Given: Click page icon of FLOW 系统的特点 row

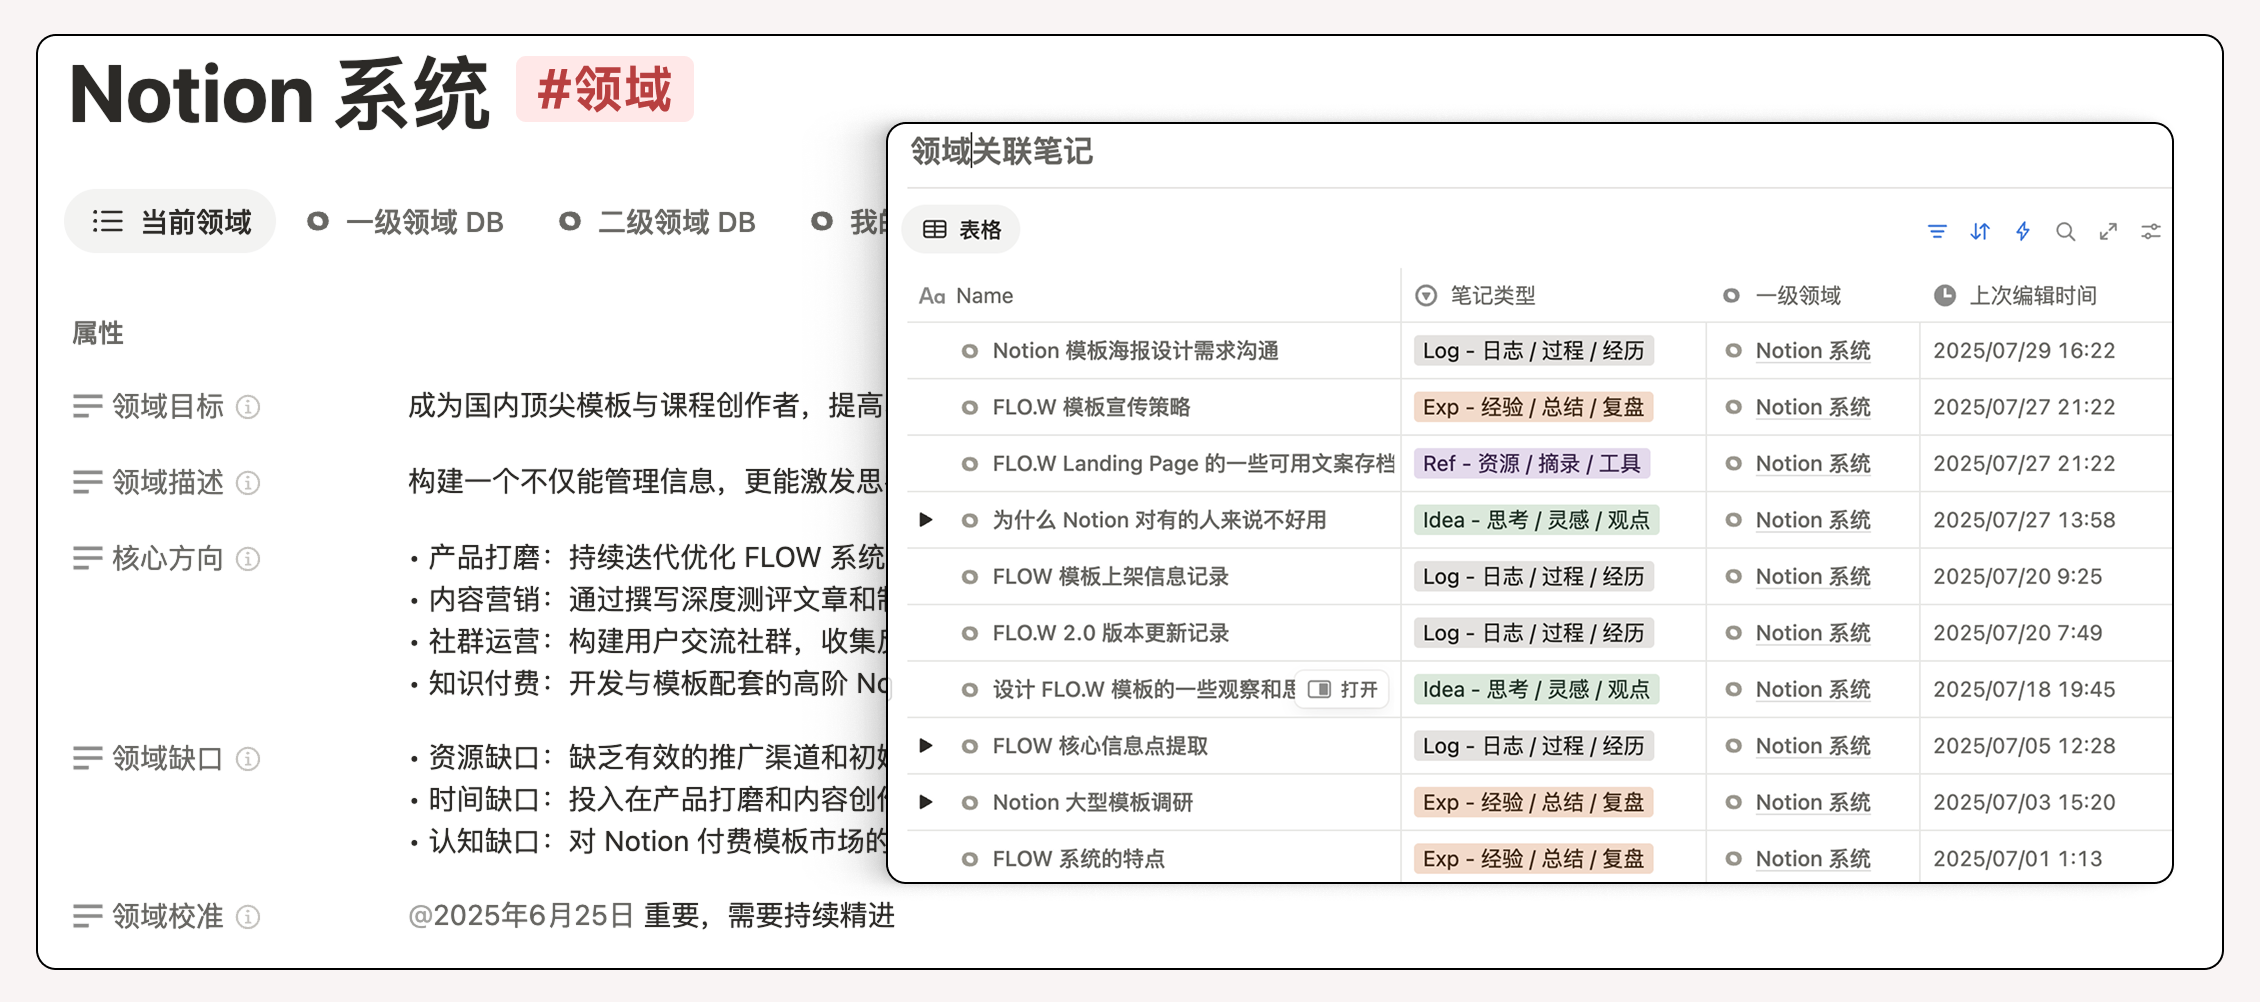Looking at the screenshot, I should (x=969, y=859).
